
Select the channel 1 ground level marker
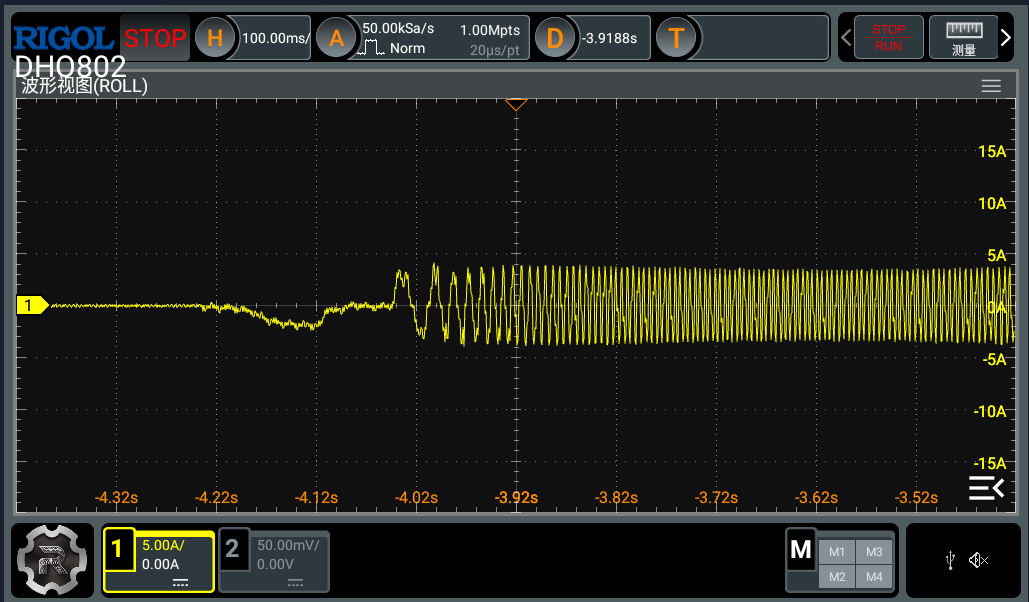(x=32, y=305)
